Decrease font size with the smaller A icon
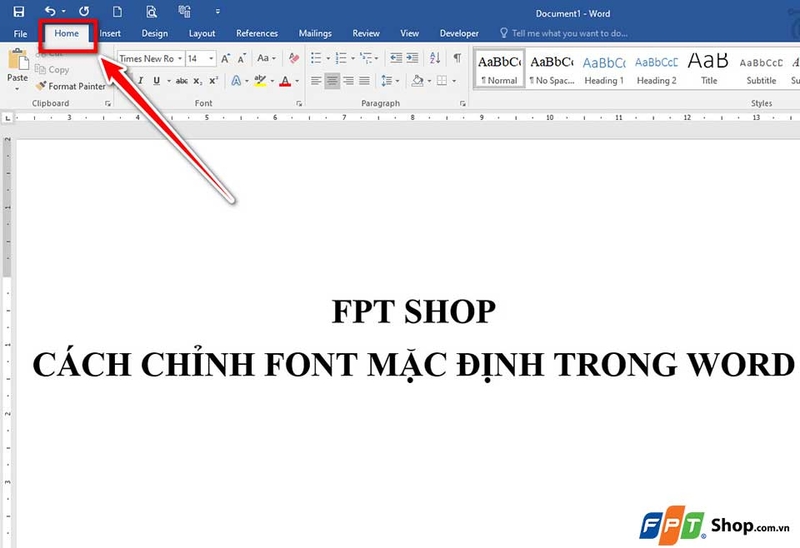The width and height of the screenshot is (800, 548). tap(242, 59)
